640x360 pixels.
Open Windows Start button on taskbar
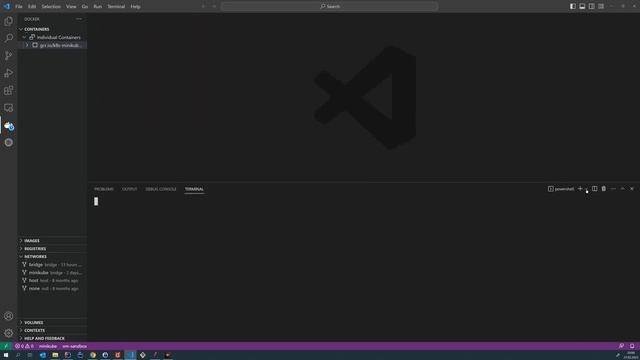tap(6, 355)
